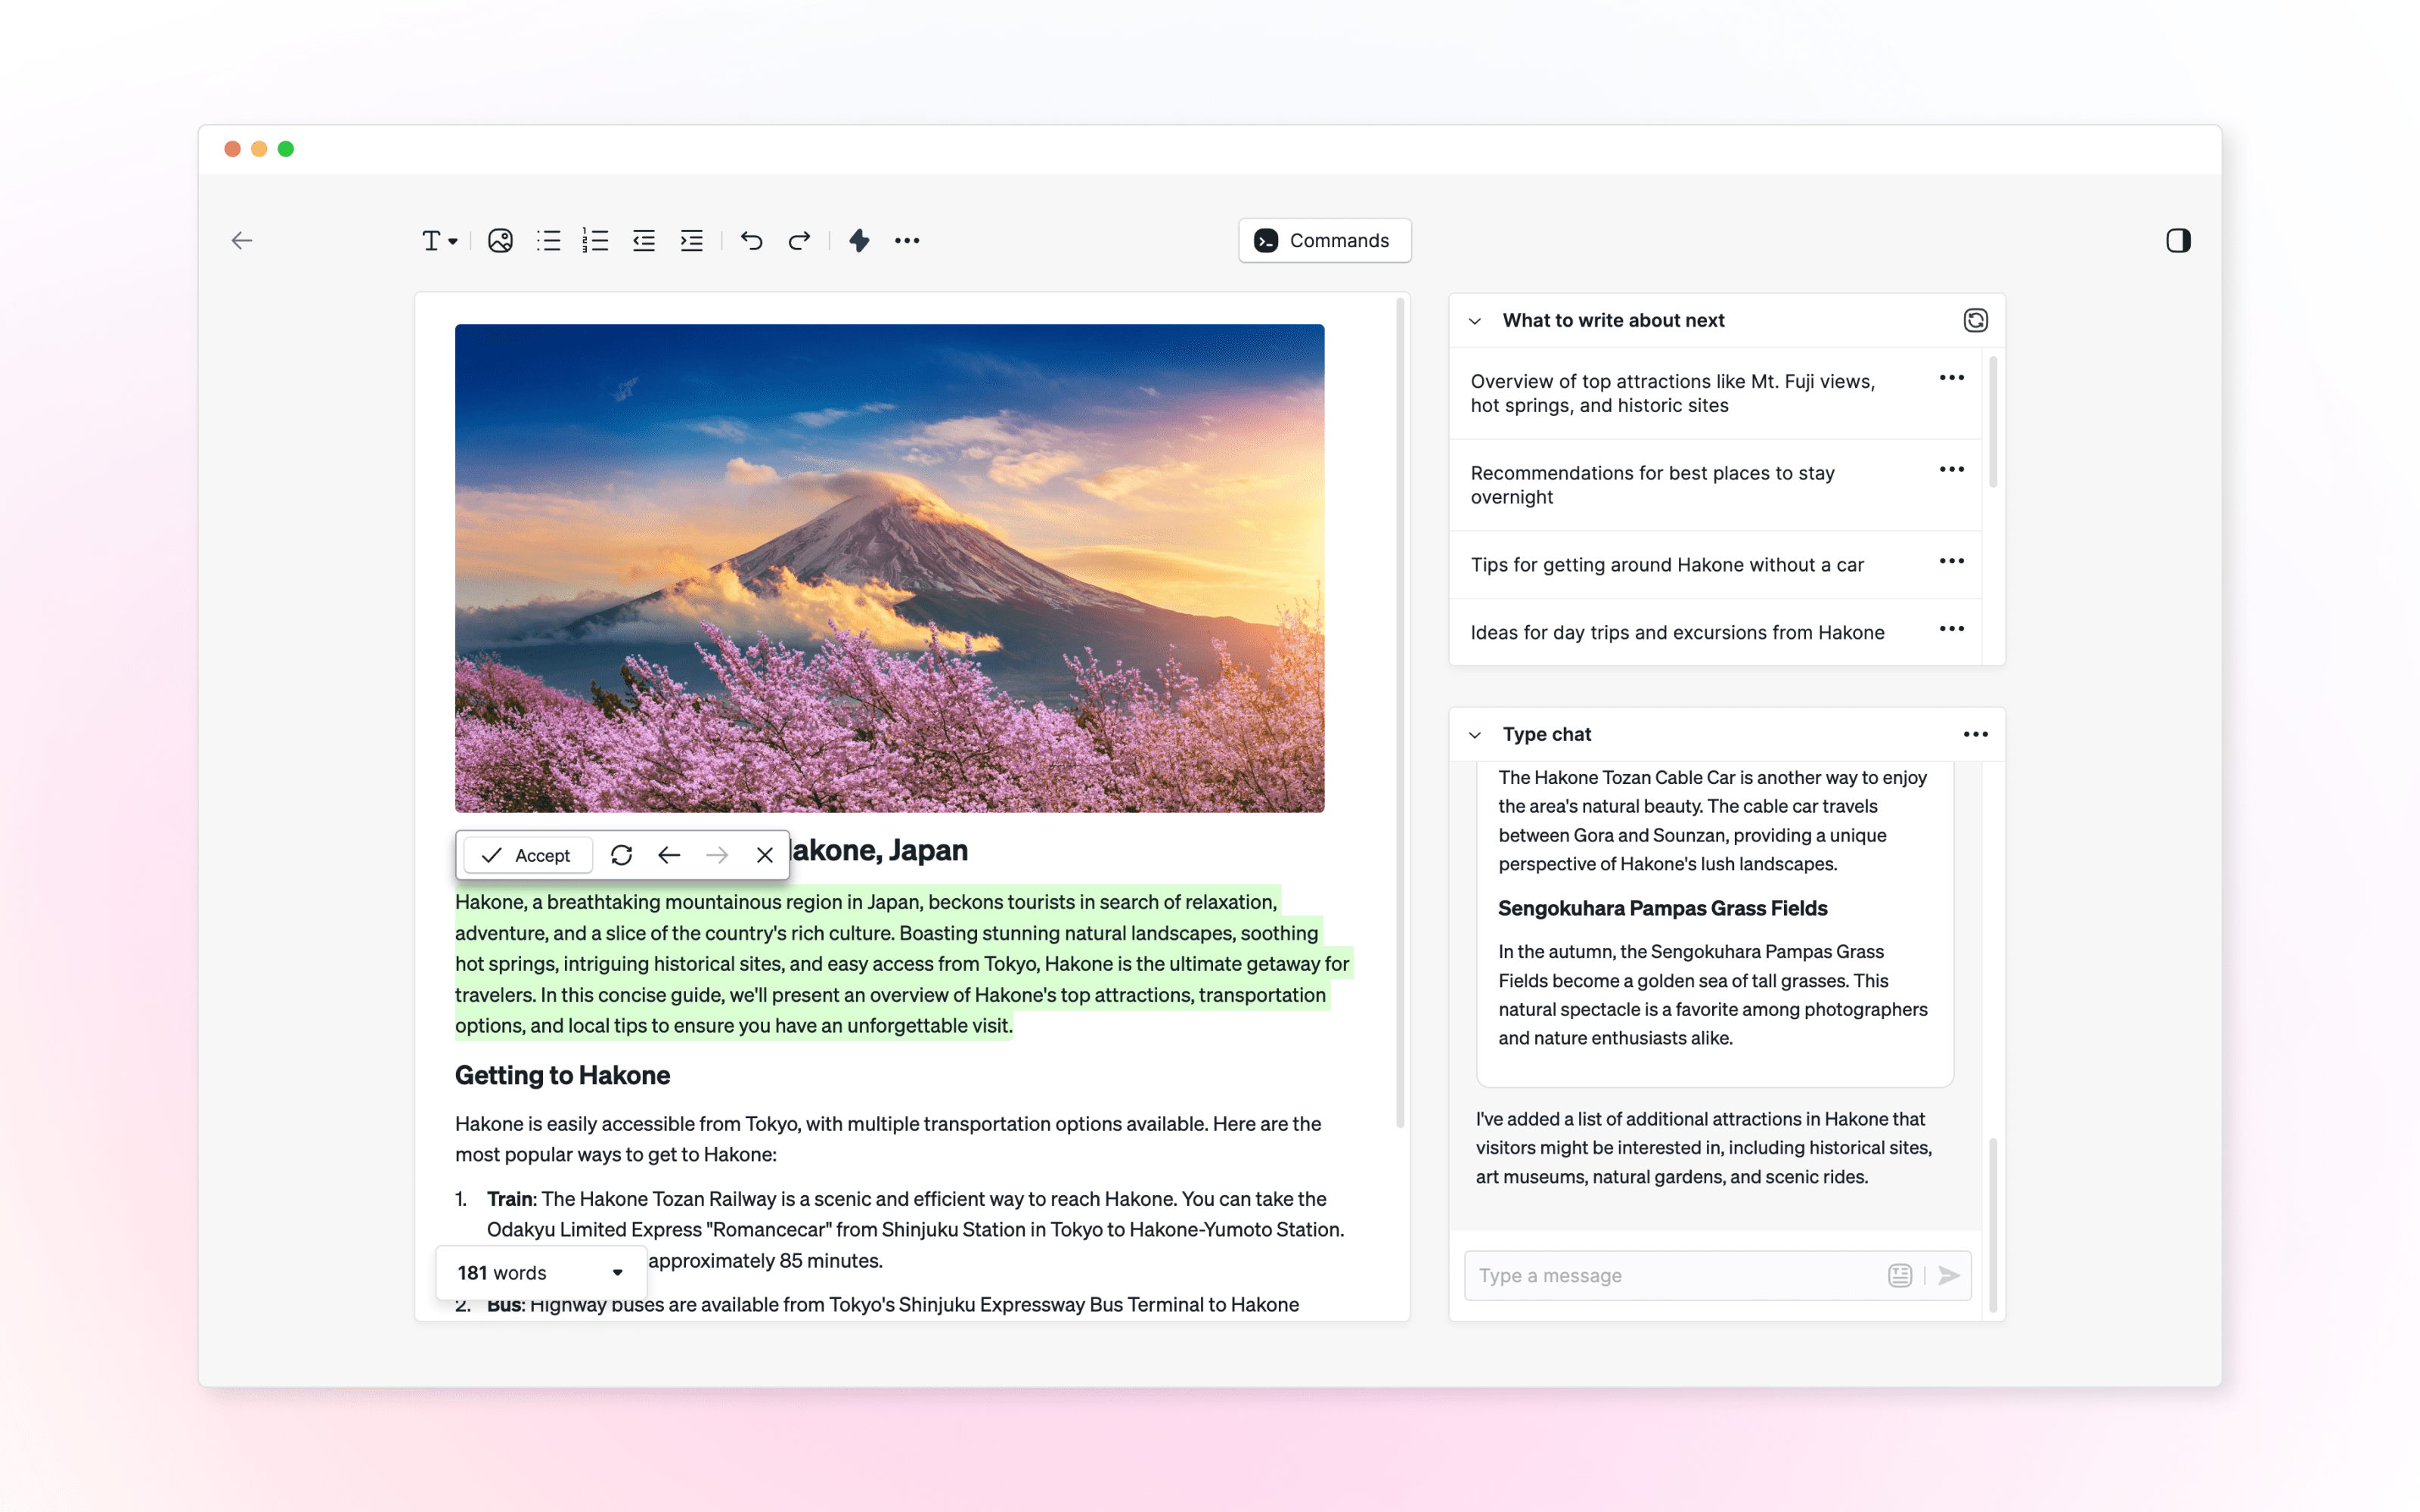This screenshot has height=1512, width=2420.
Task: Dismiss the suggestion with the X icon
Action: tap(764, 855)
